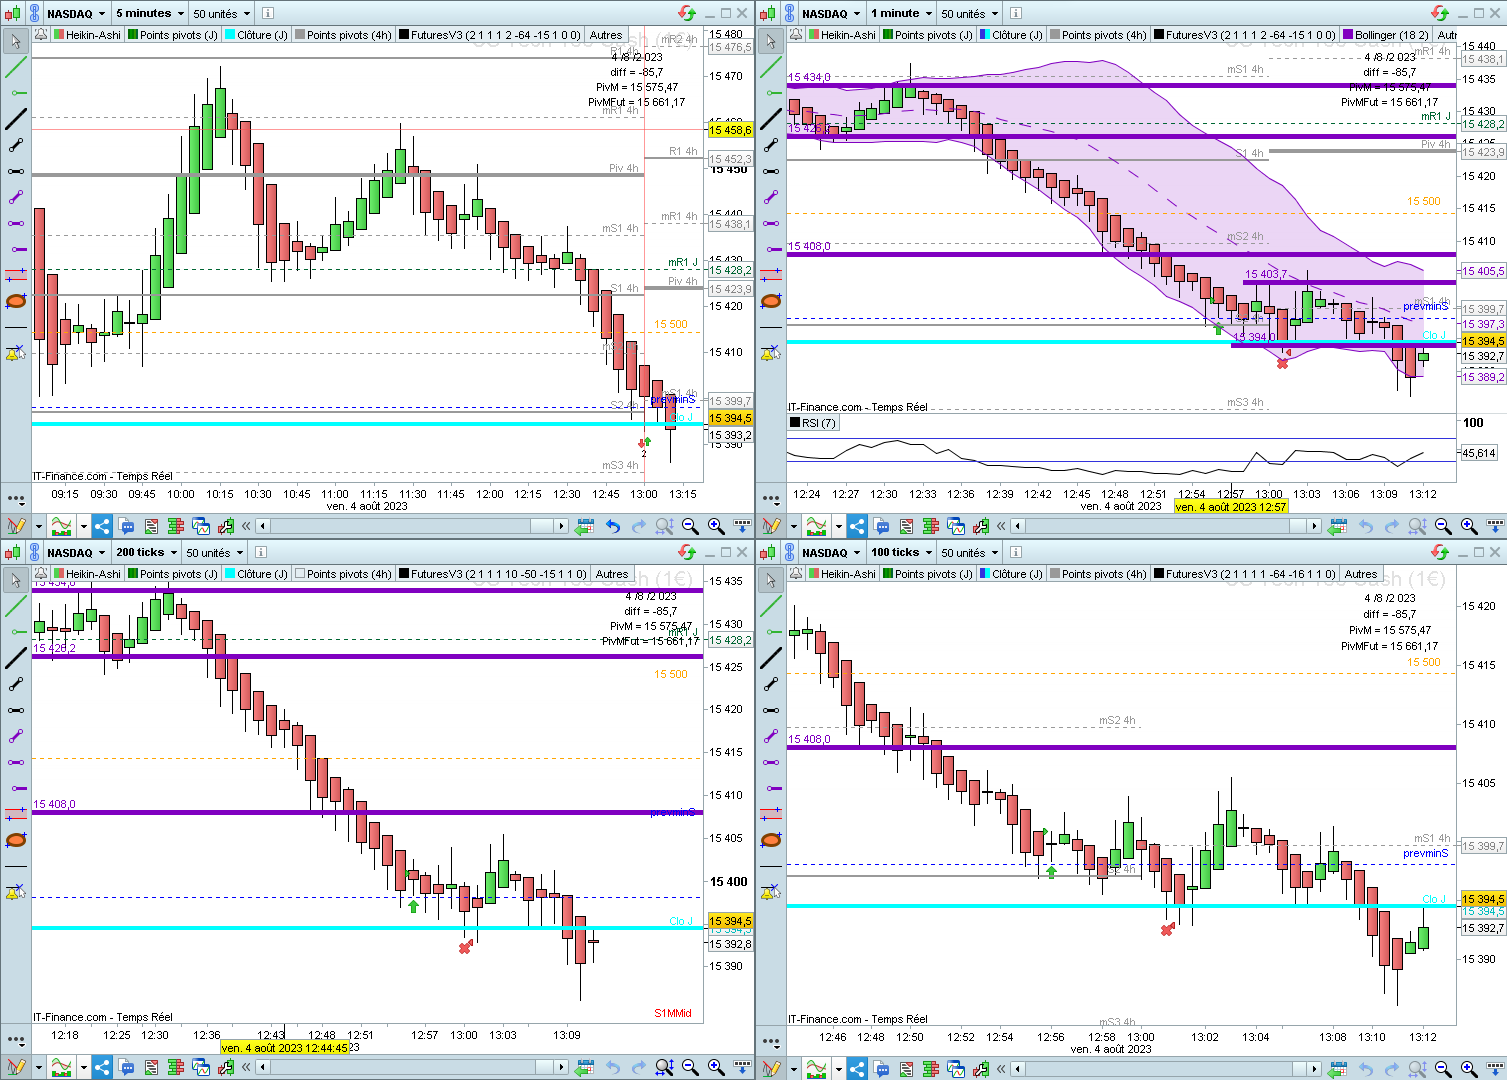Open the Autres menu in the 5 minutes chart

click(x=606, y=34)
